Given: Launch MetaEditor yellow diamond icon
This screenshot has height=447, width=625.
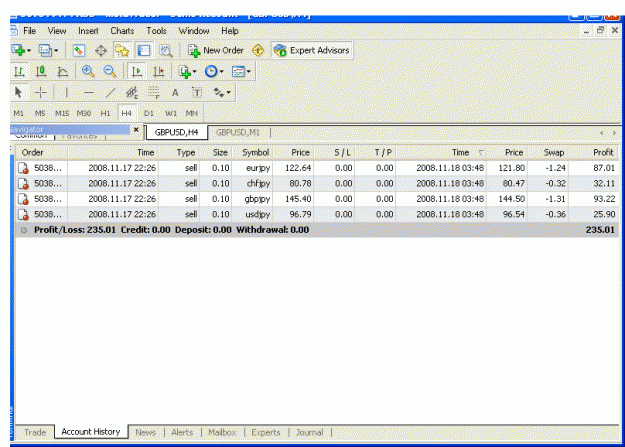Looking at the screenshot, I should 258,51.
